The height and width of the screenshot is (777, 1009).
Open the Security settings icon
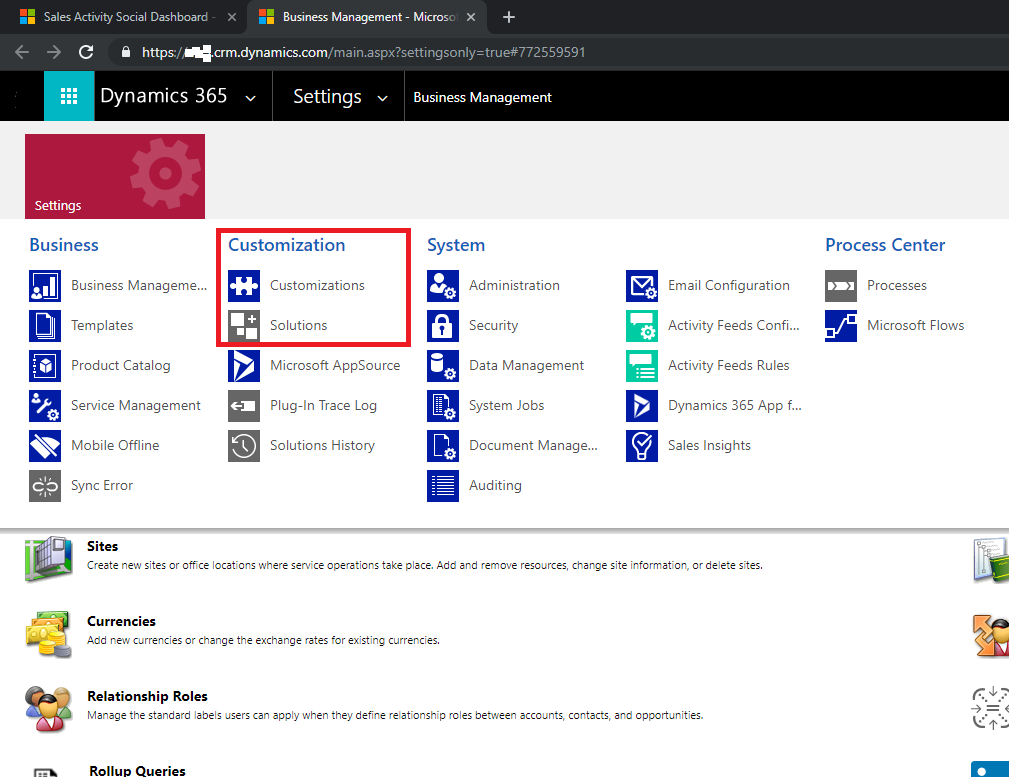442,325
